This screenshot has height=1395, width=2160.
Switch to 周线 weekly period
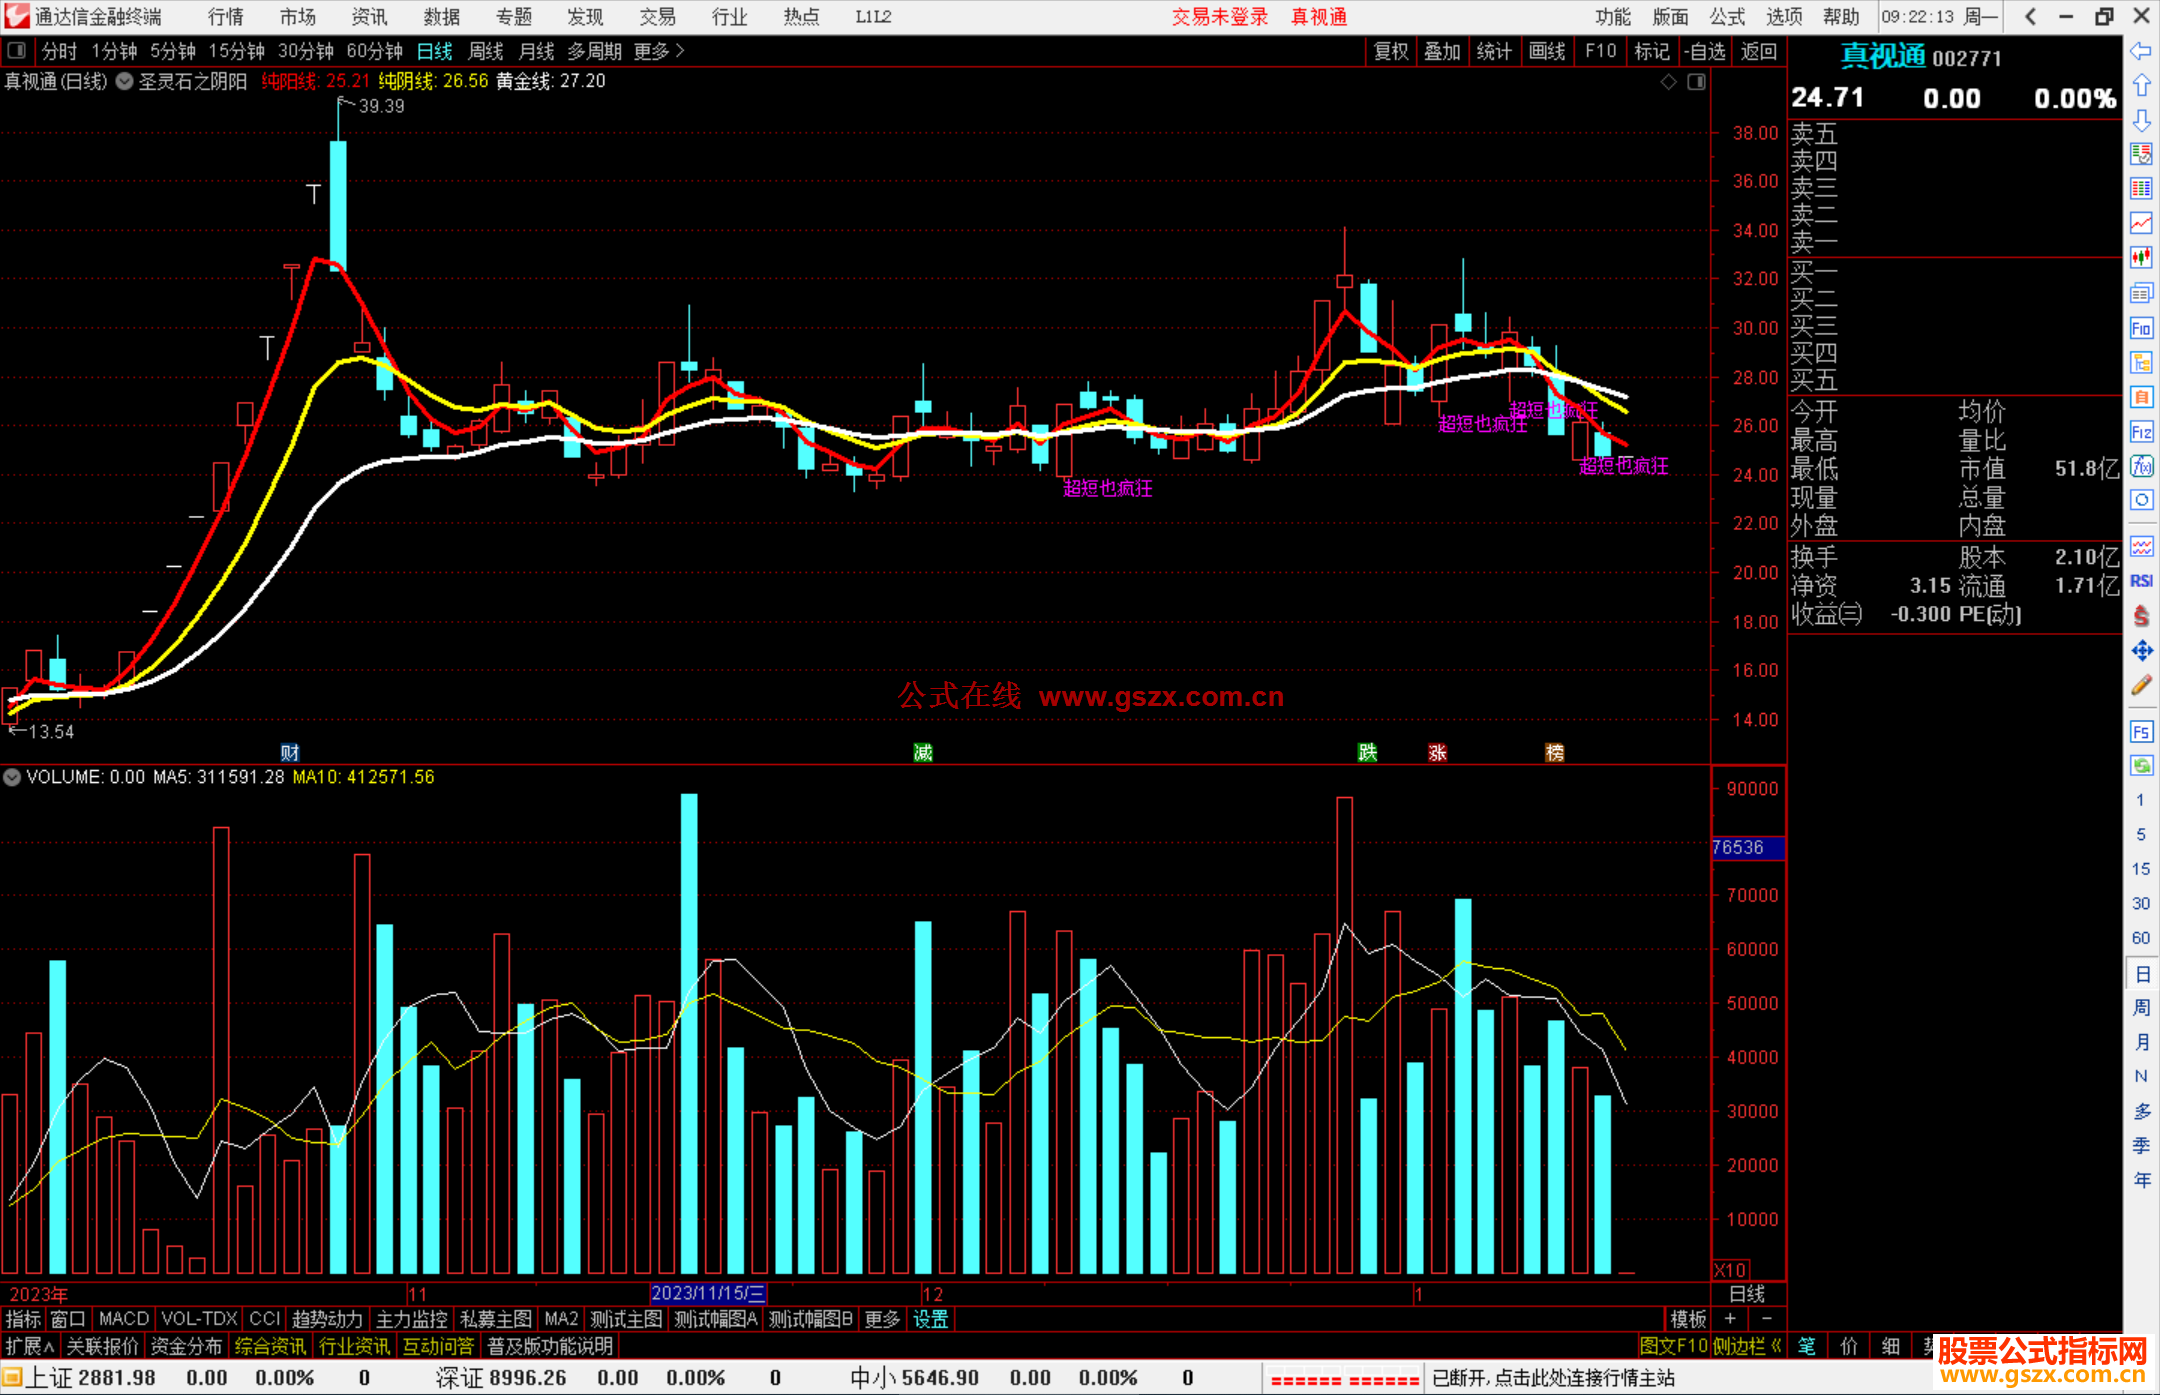tap(486, 51)
